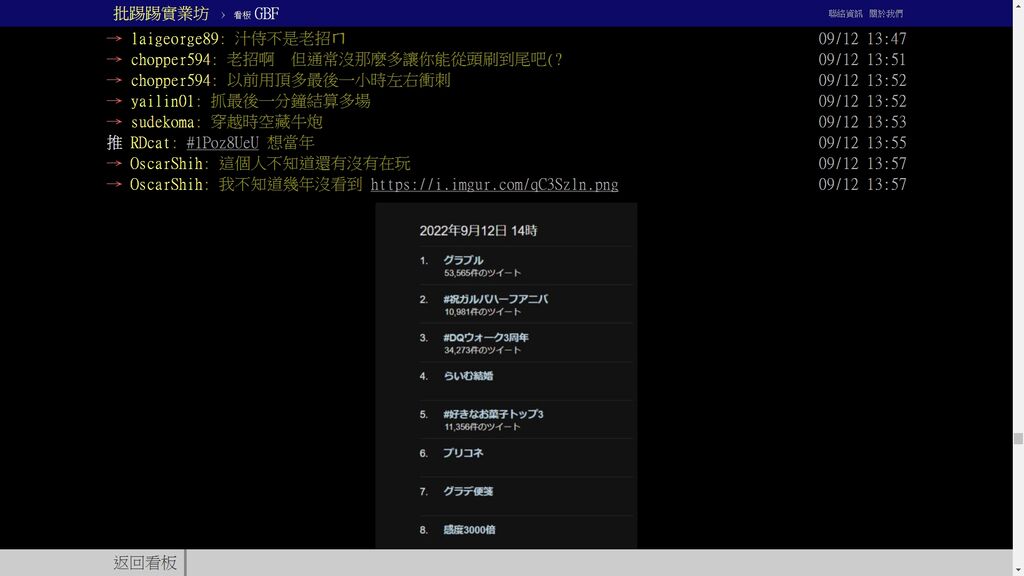Select username RDcat

(150, 143)
